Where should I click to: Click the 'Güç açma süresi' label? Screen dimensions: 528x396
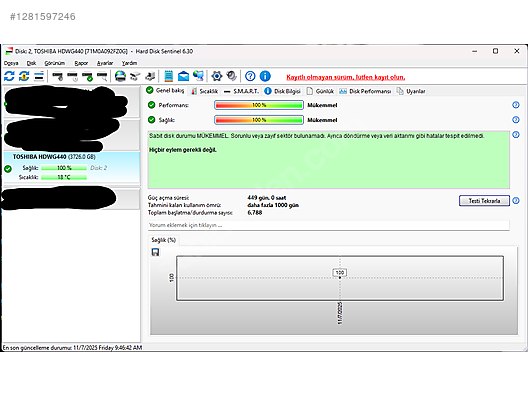pyautogui.click(x=168, y=198)
